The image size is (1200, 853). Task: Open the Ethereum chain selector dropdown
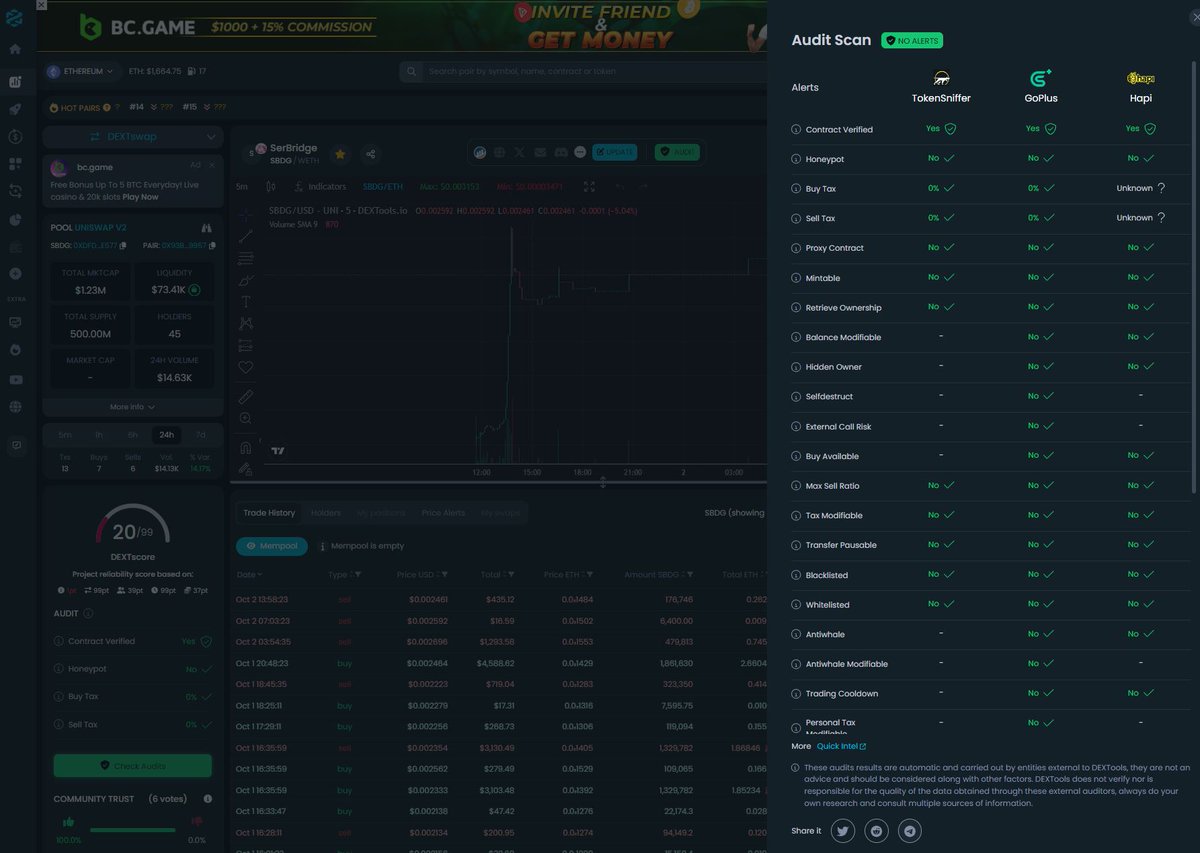point(81,71)
